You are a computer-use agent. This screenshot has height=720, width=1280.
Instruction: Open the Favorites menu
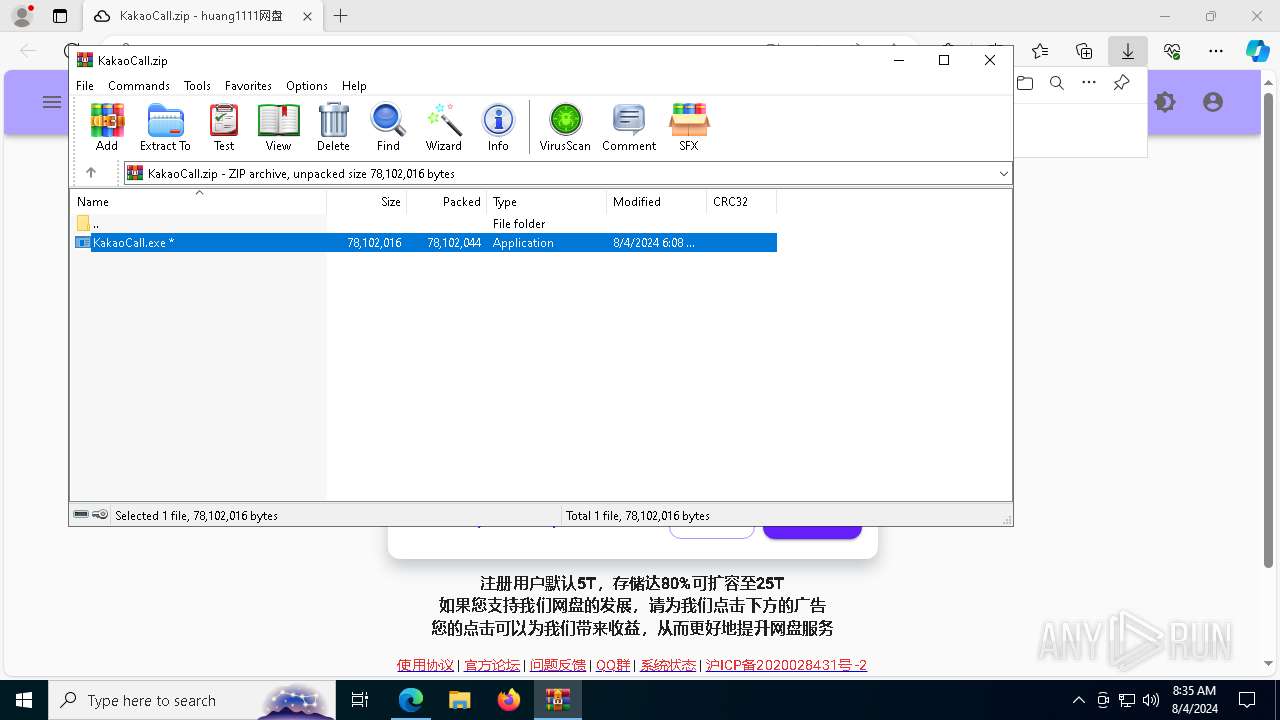(x=248, y=86)
